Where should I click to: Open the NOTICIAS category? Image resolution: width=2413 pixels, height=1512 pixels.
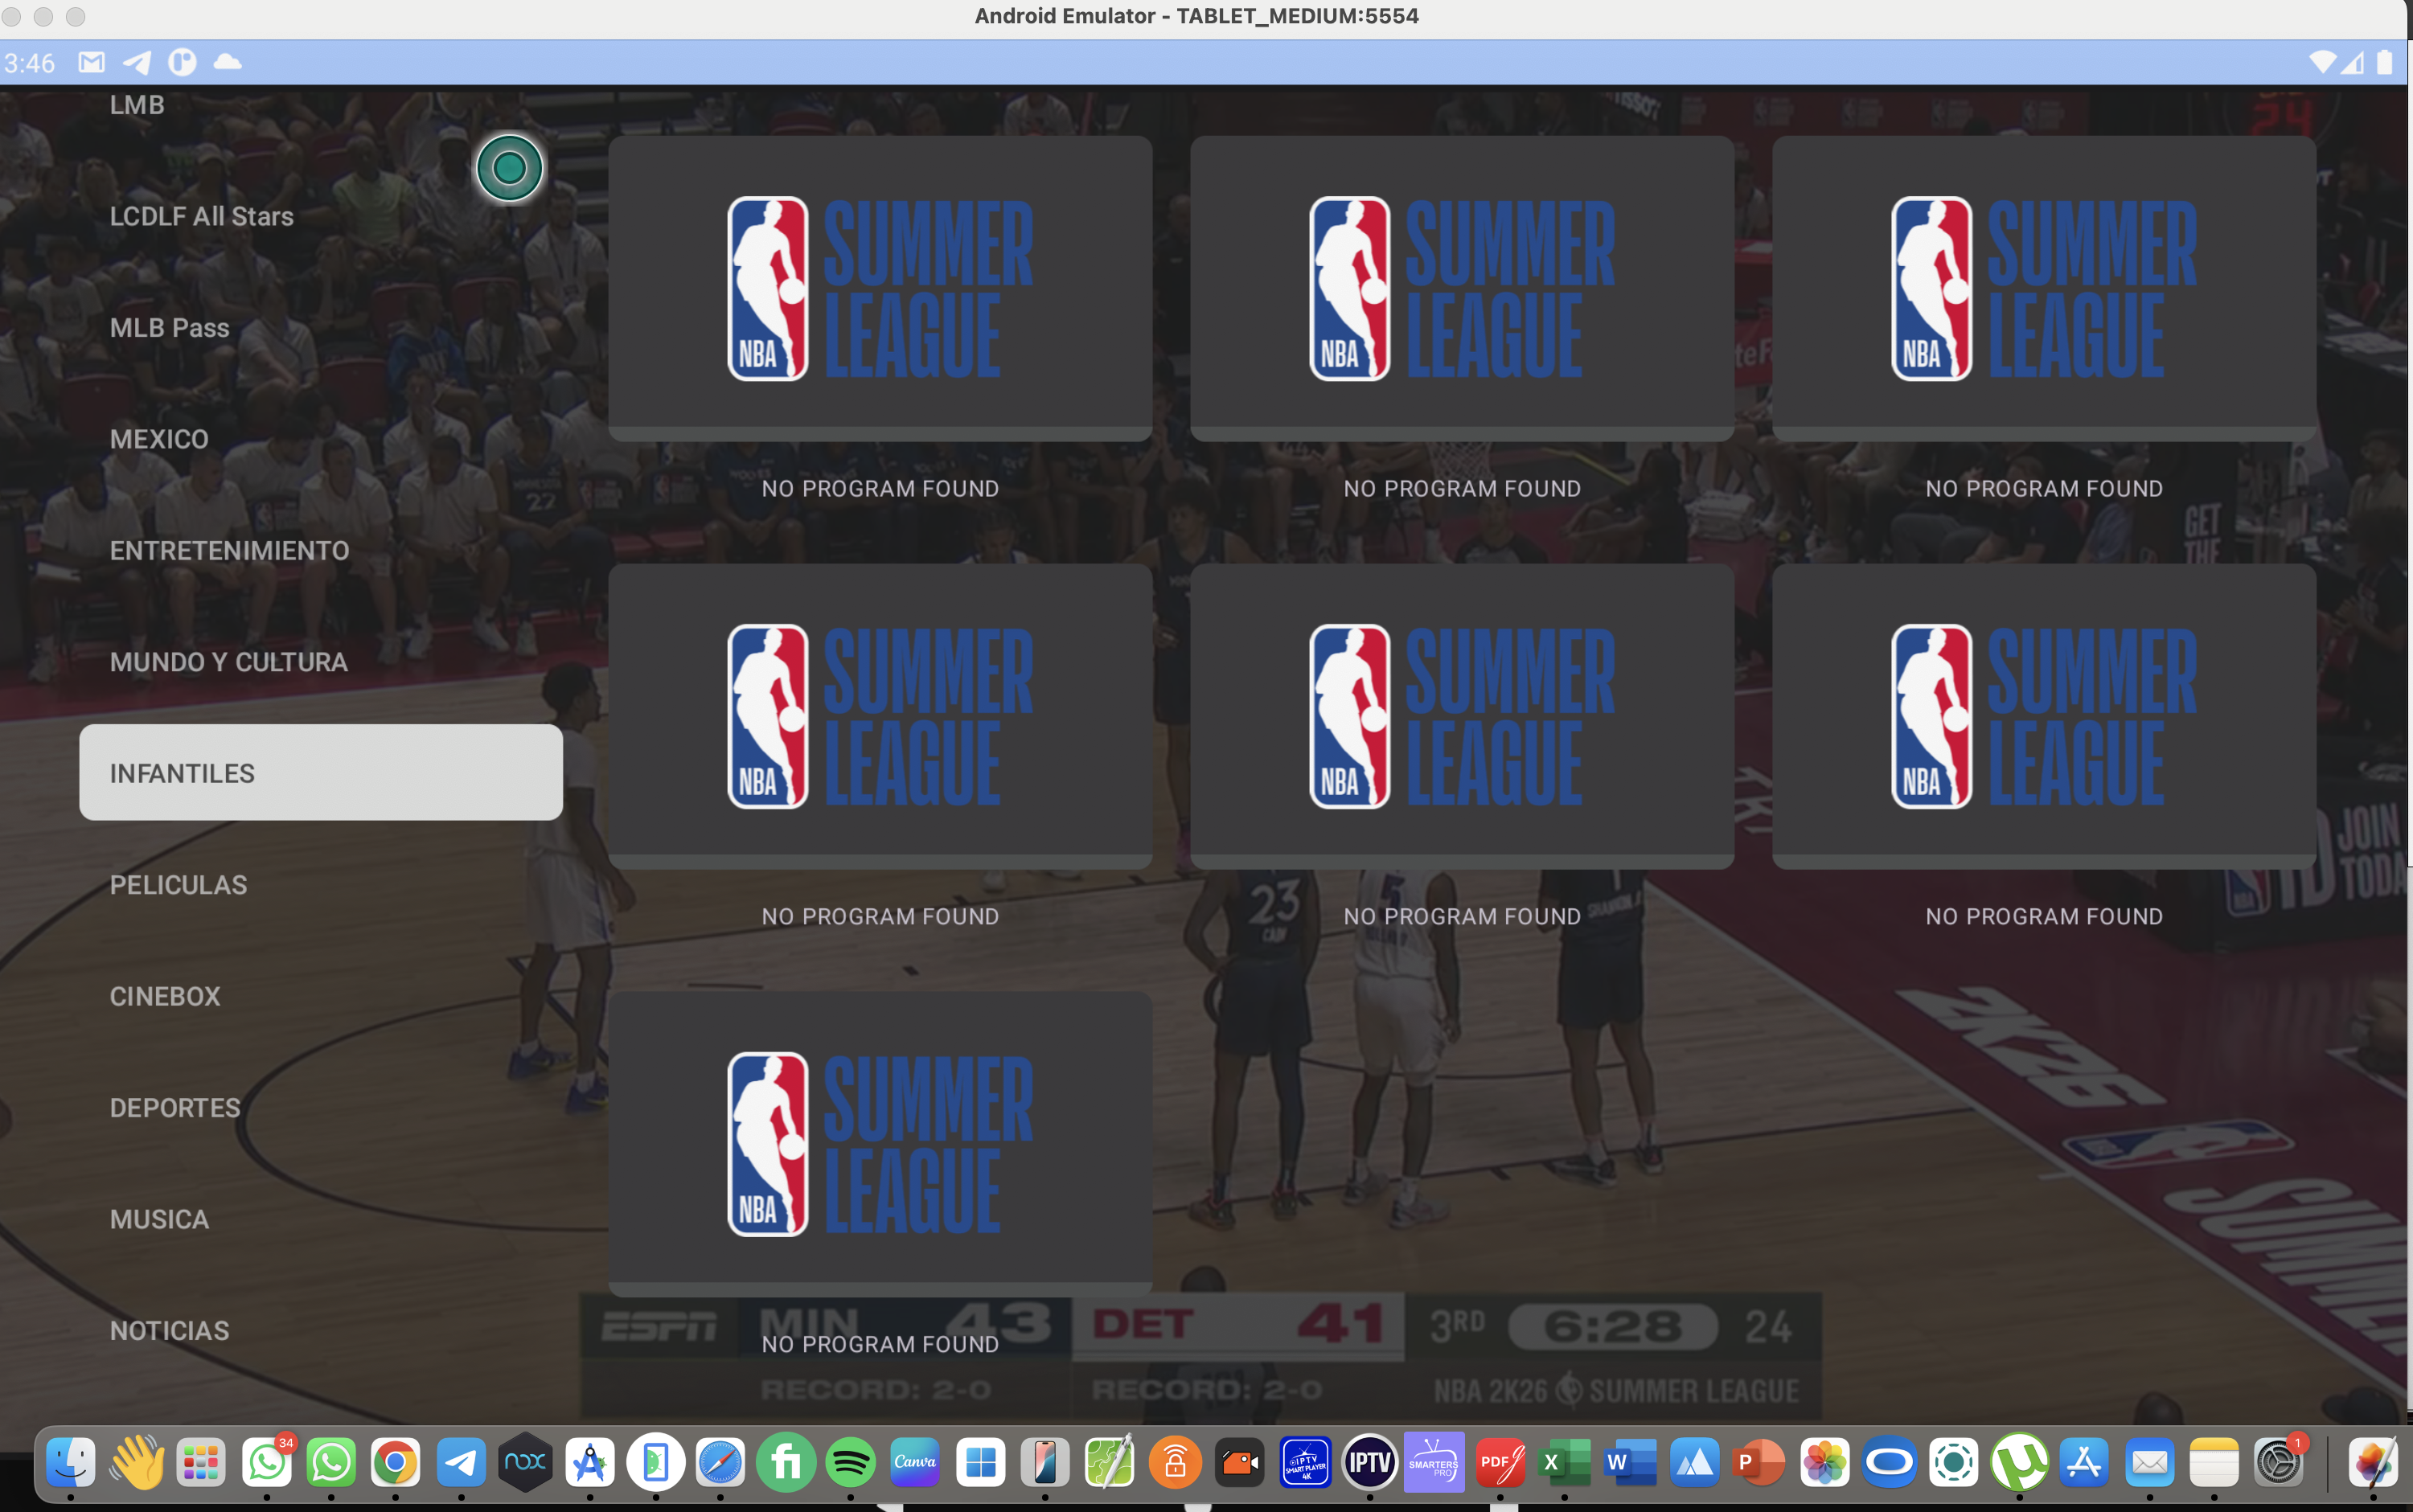click(x=170, y=1330)
